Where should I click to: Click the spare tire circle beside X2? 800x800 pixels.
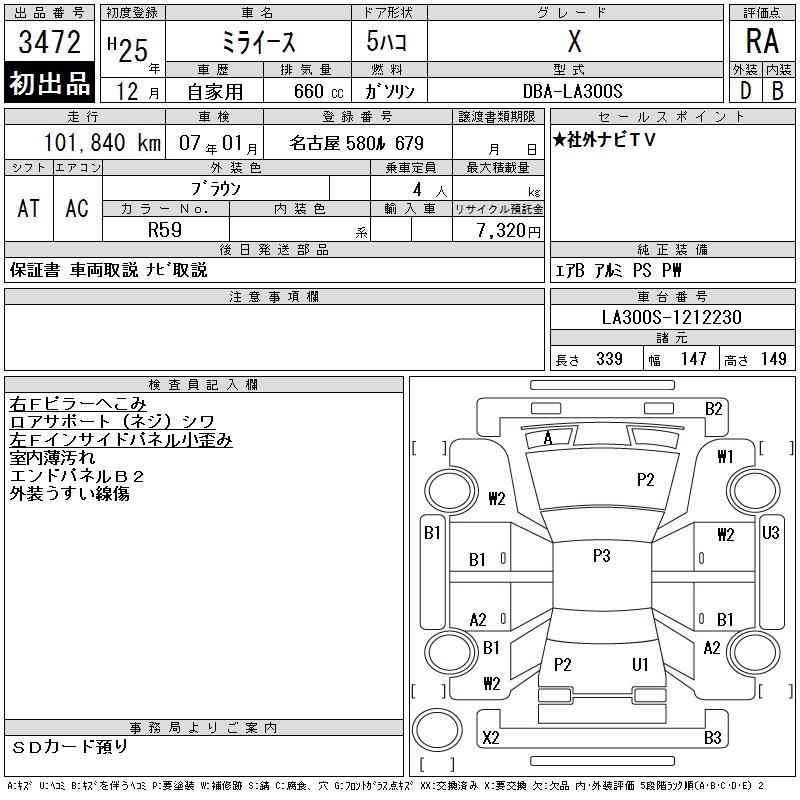[x=437, y=729]
